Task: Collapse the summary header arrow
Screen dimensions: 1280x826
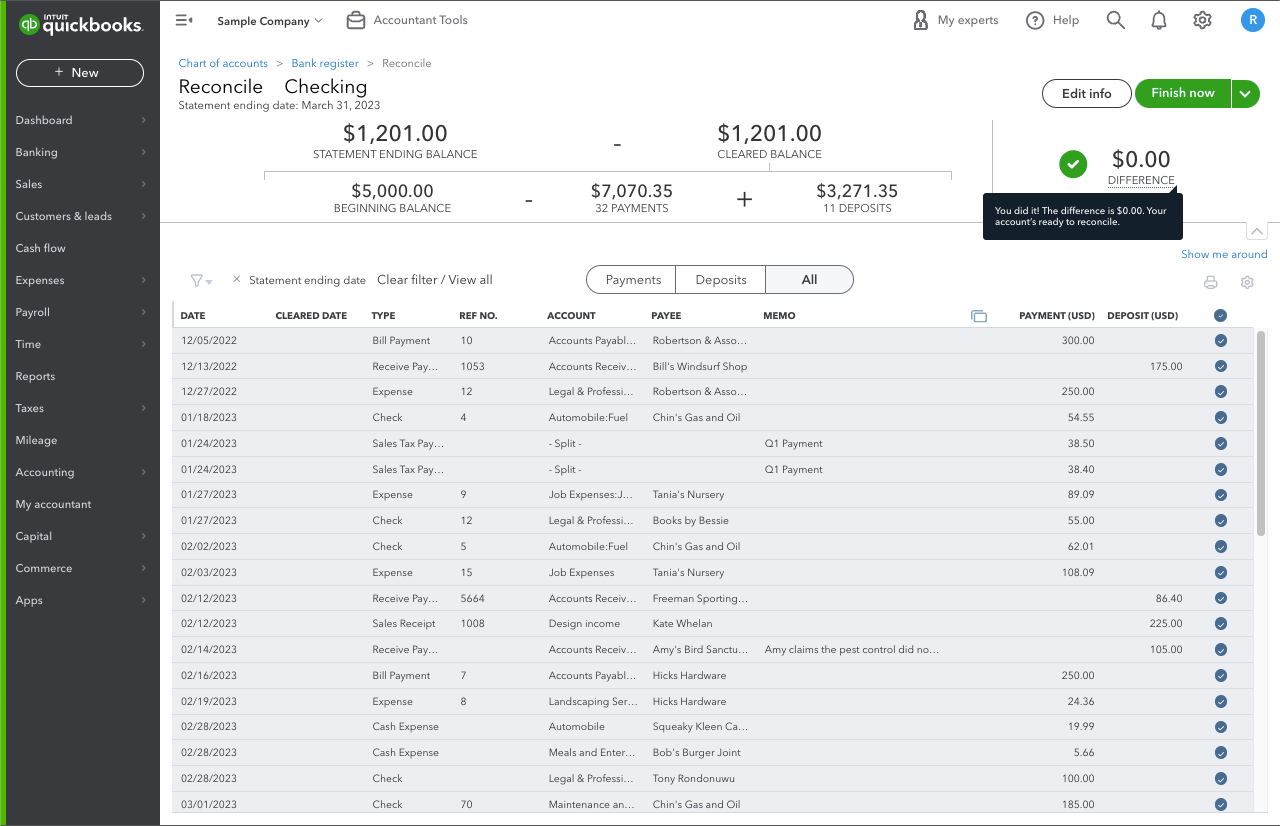Action: (1258, 233)
